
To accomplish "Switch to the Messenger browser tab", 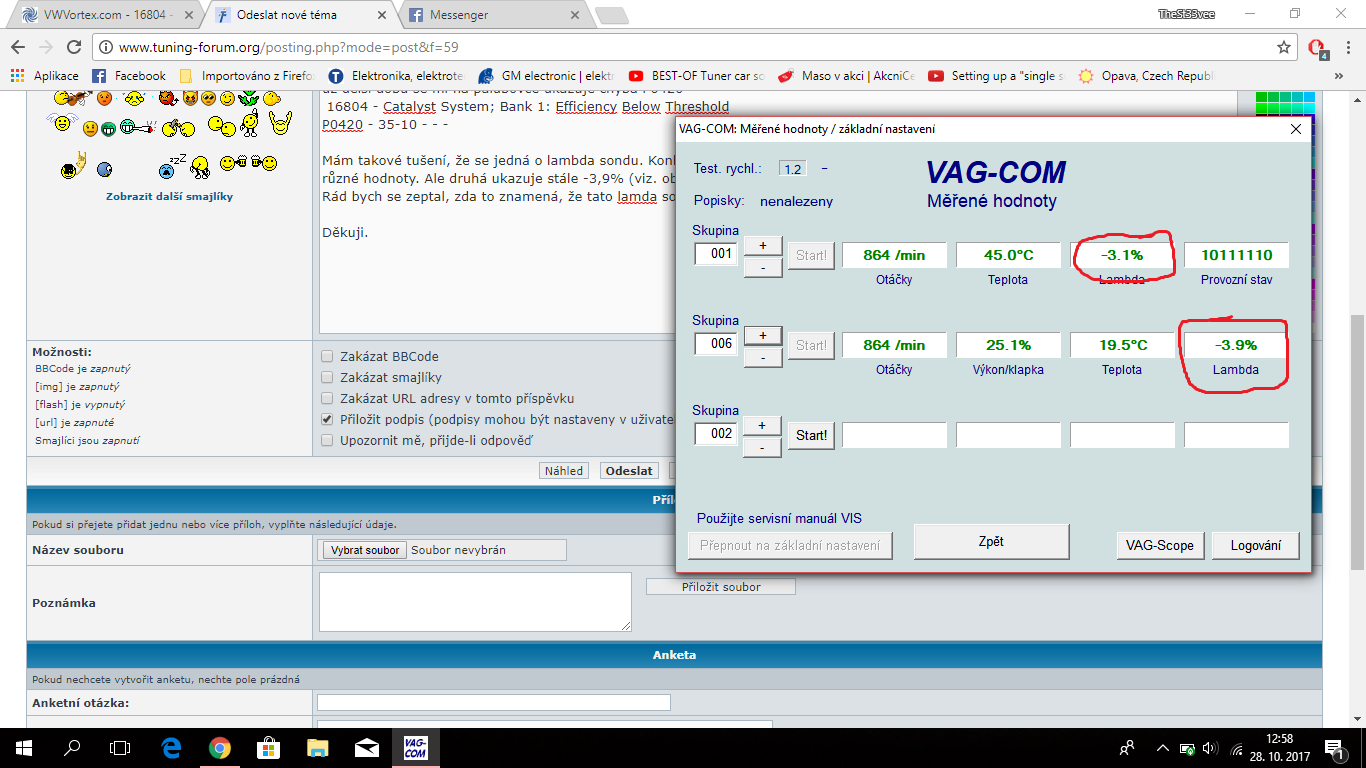I will click(x=490, y=15).
